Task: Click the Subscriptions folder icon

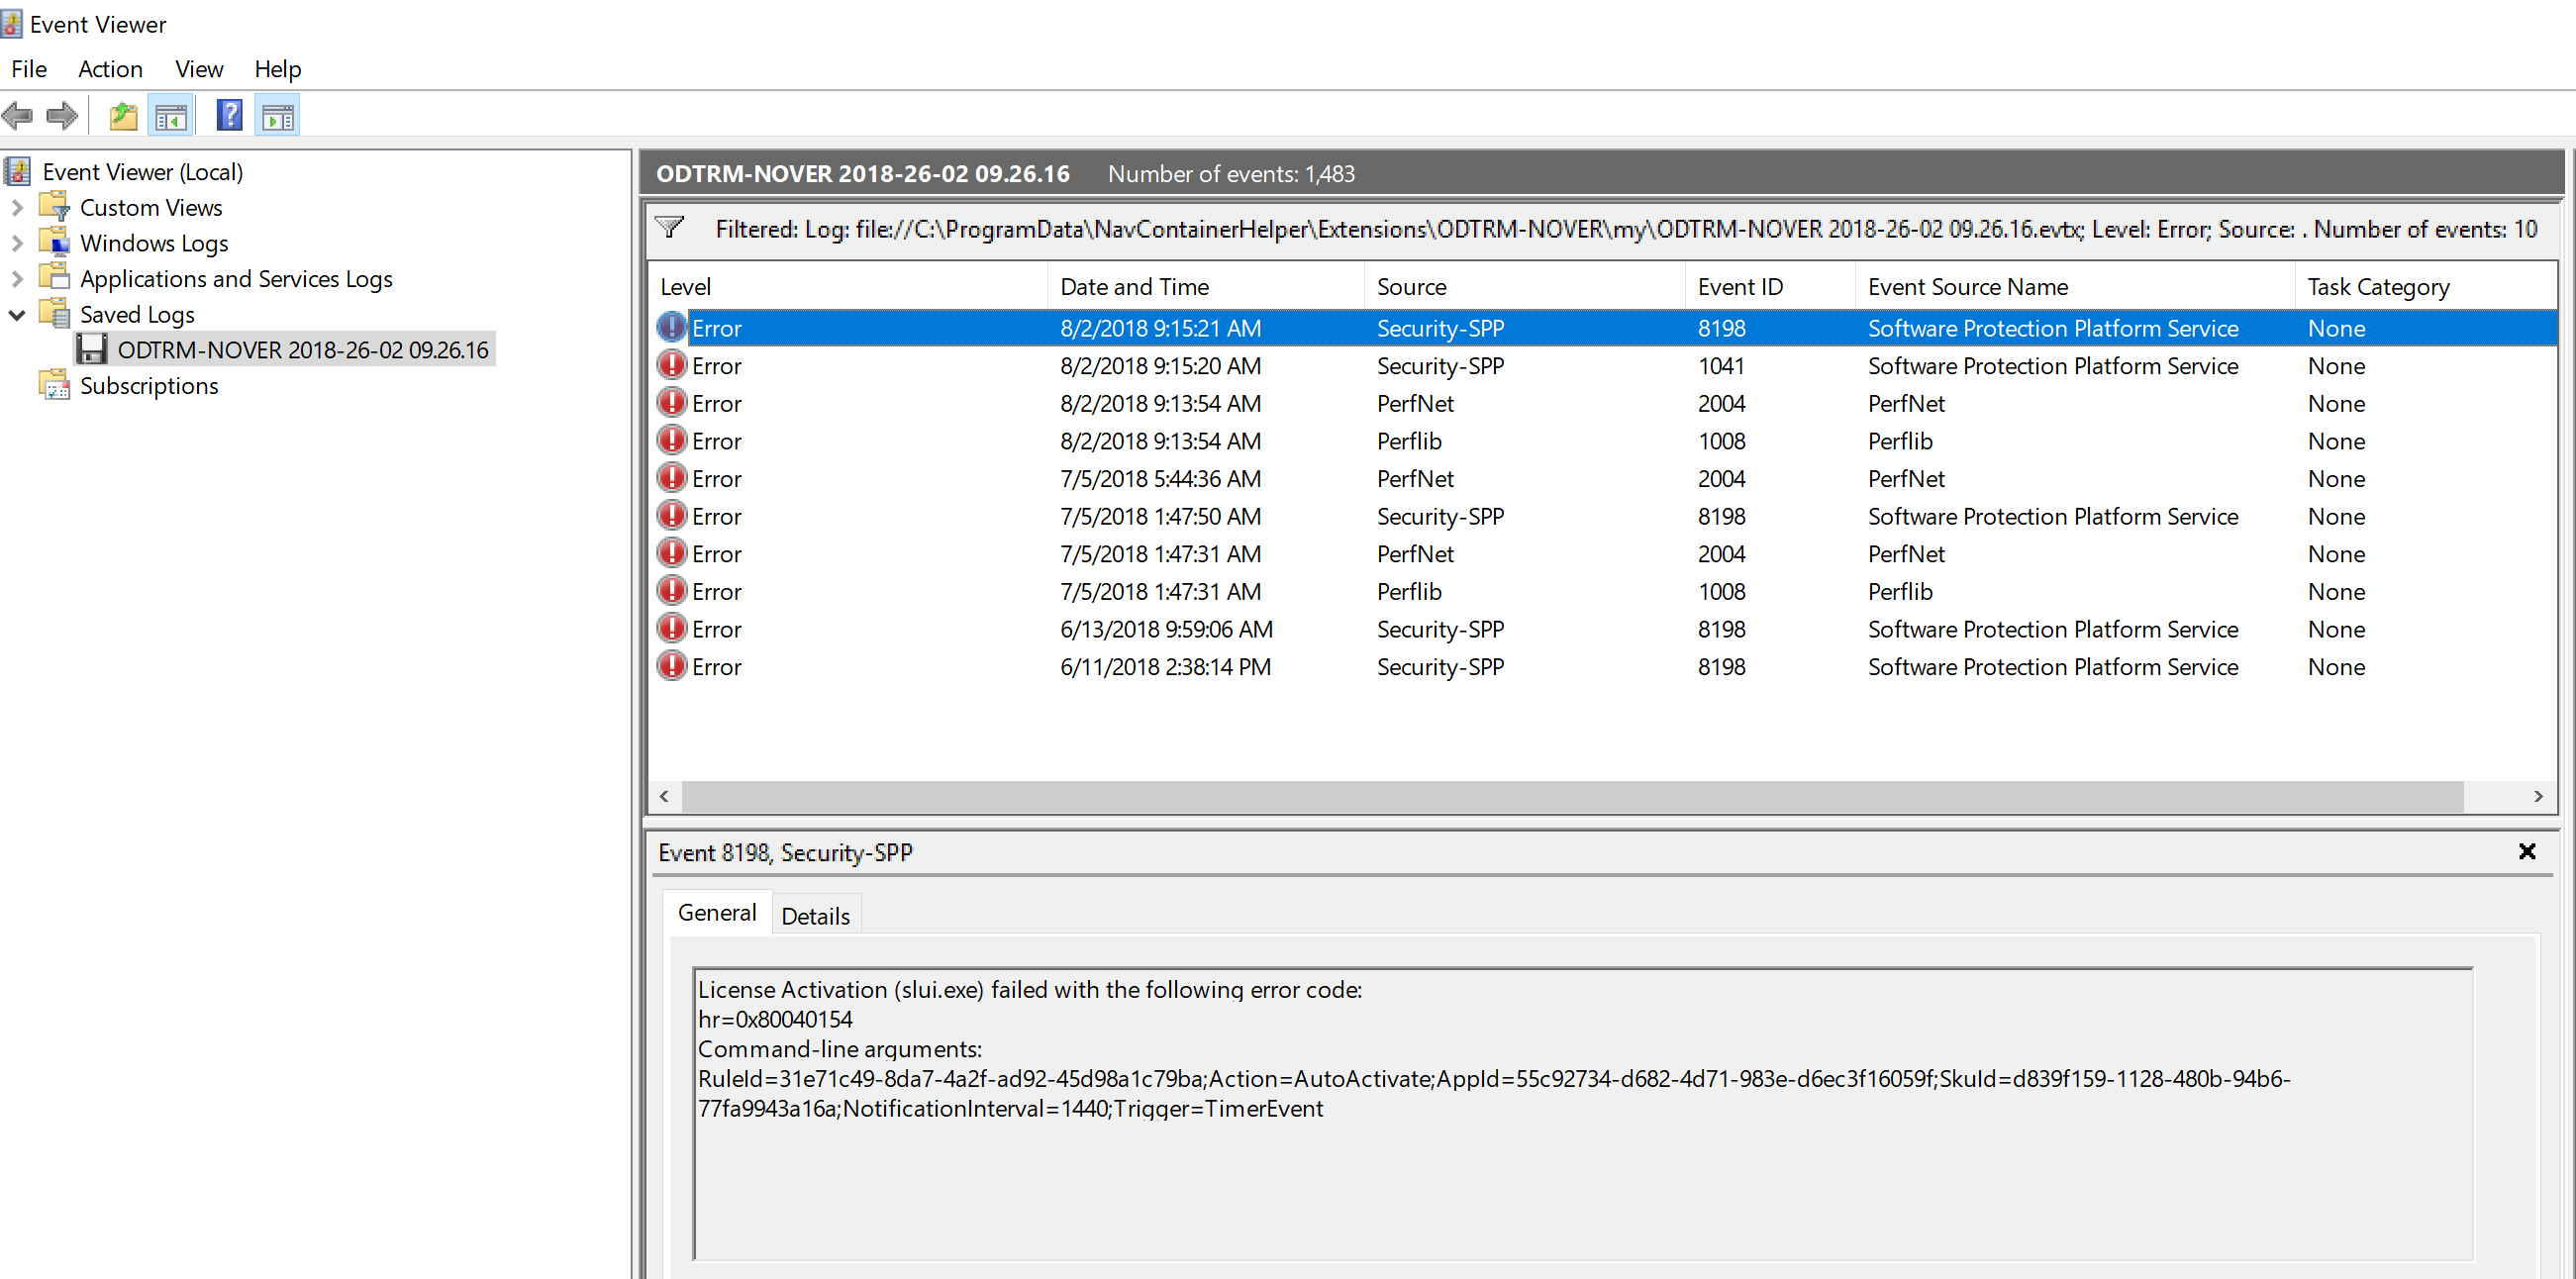Action: pyautogui.click(x=54, y=385)
